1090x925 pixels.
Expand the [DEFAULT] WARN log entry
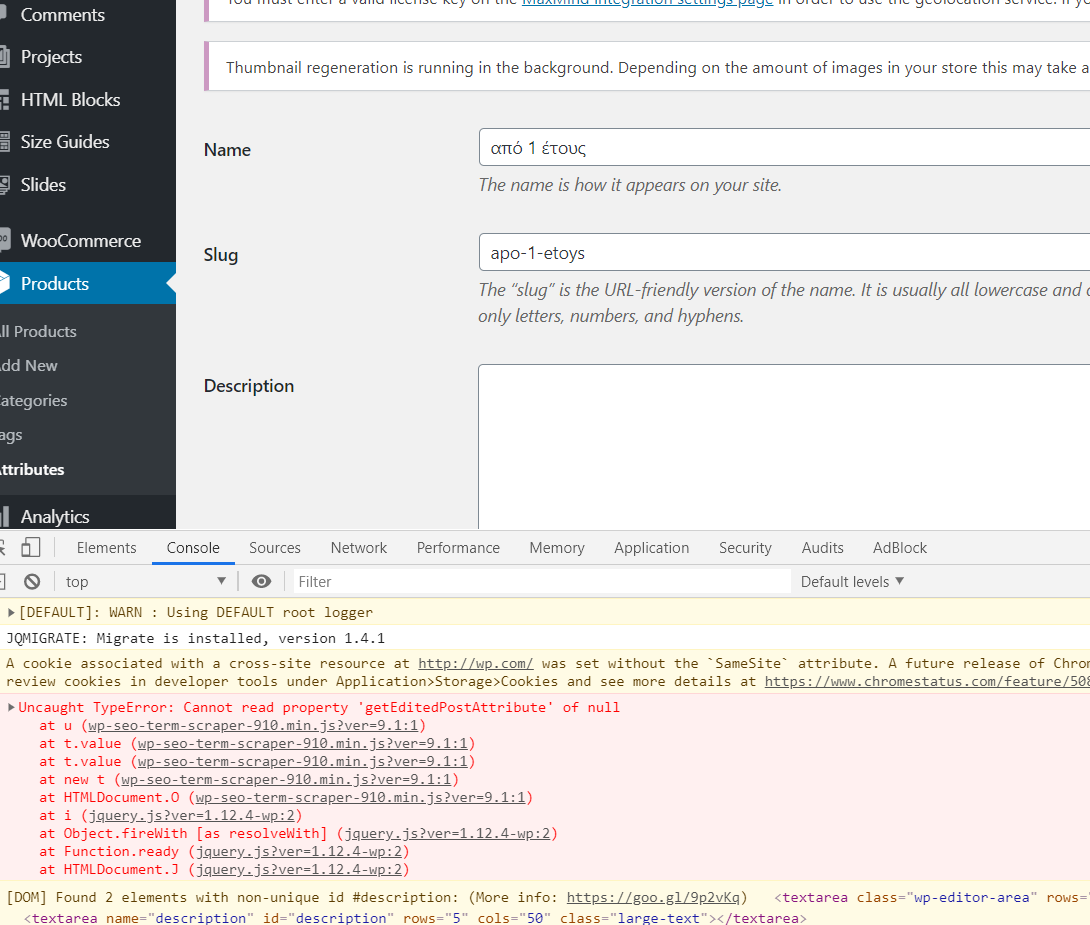tap(10, 612)
